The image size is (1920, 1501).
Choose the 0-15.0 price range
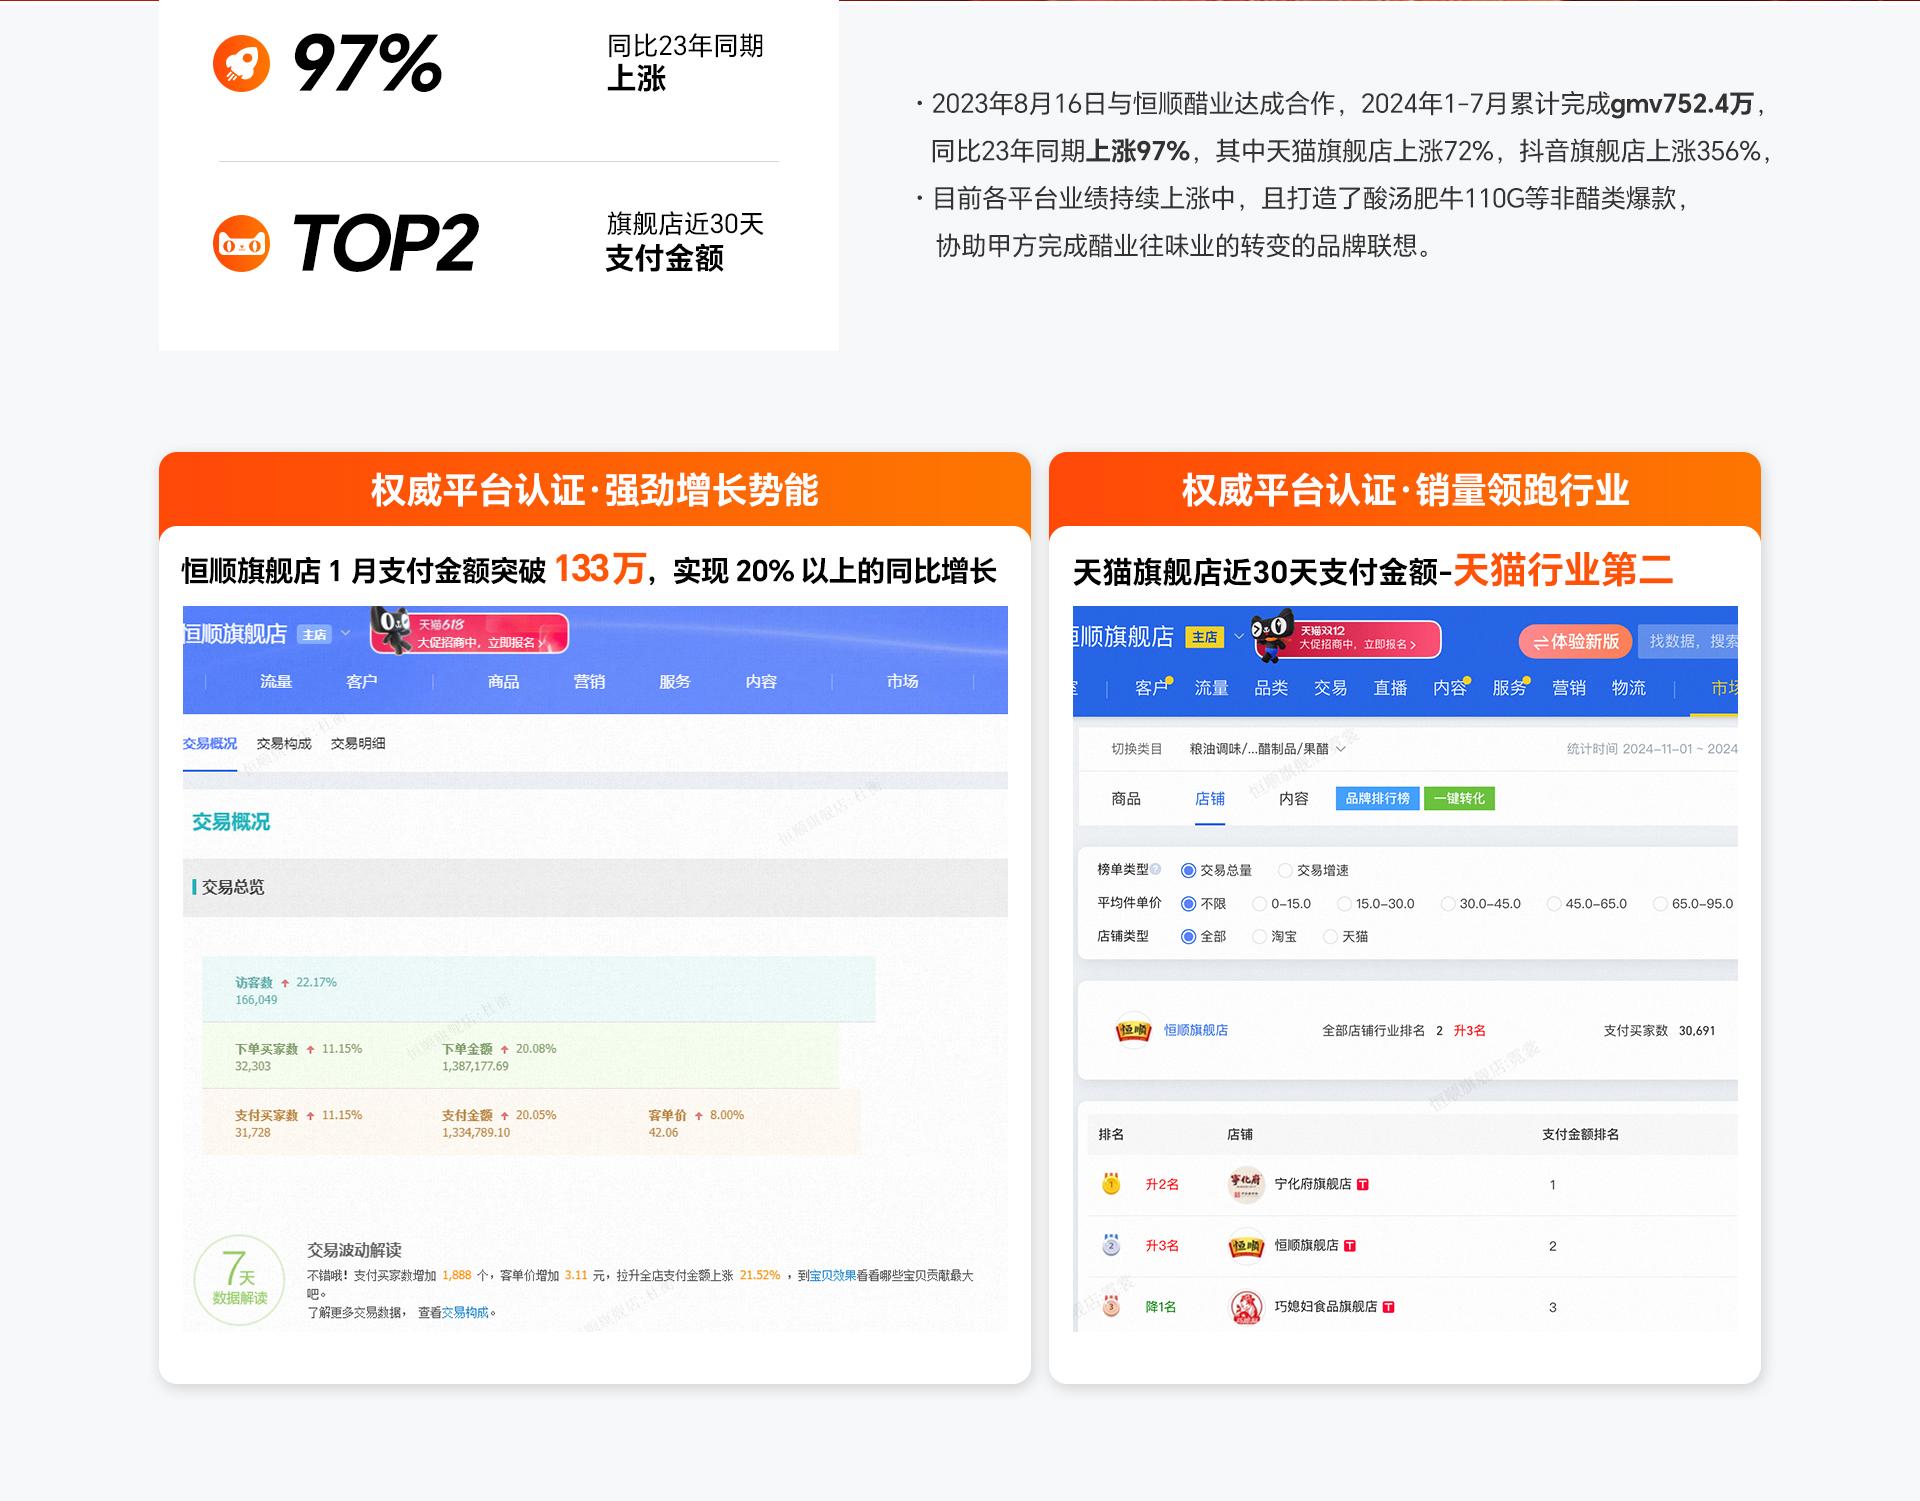(1259, 904)
